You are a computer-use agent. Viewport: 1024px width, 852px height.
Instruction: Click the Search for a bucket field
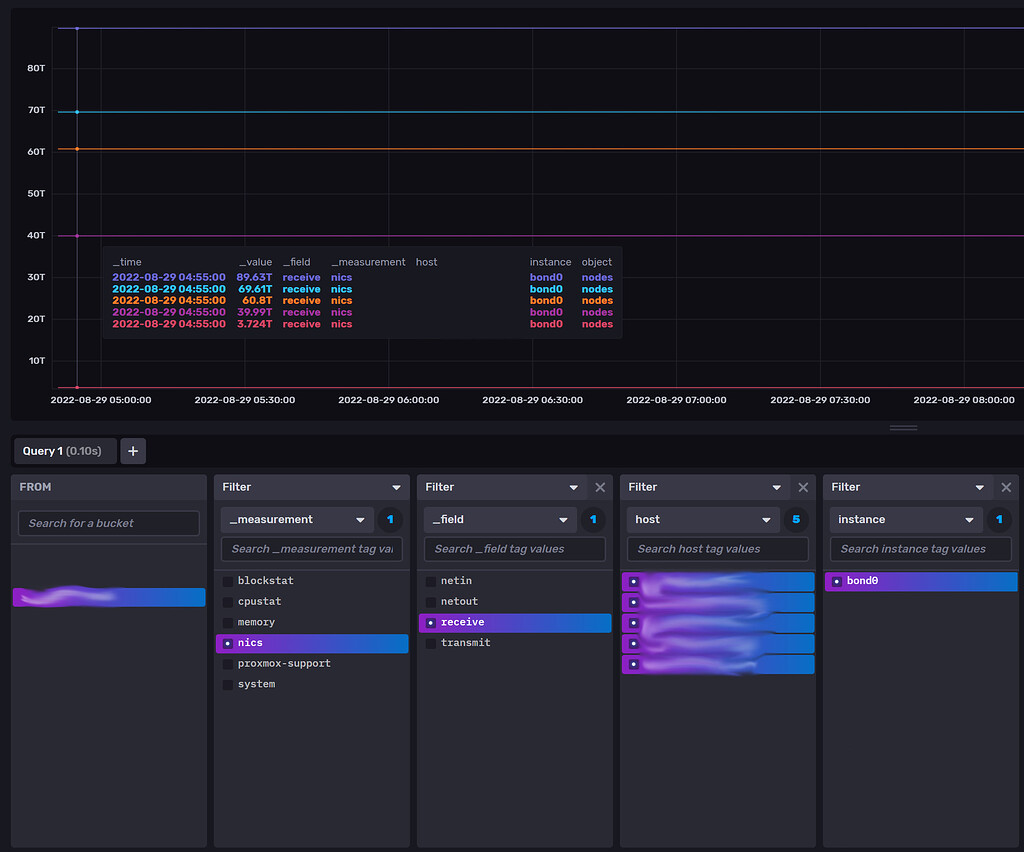[108, 523]
